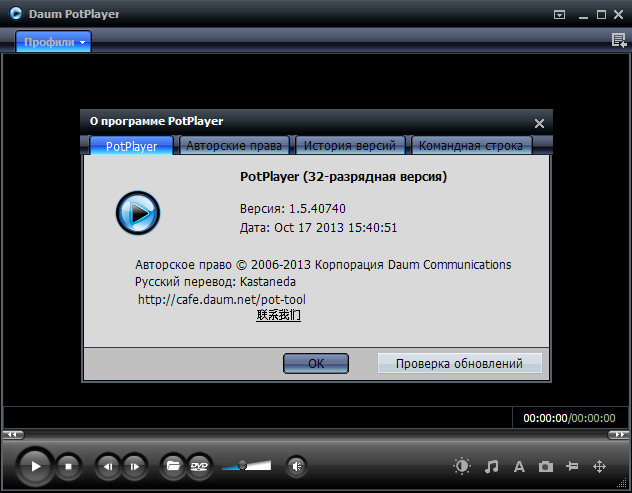Open file using the folder icon

[173, 466]
